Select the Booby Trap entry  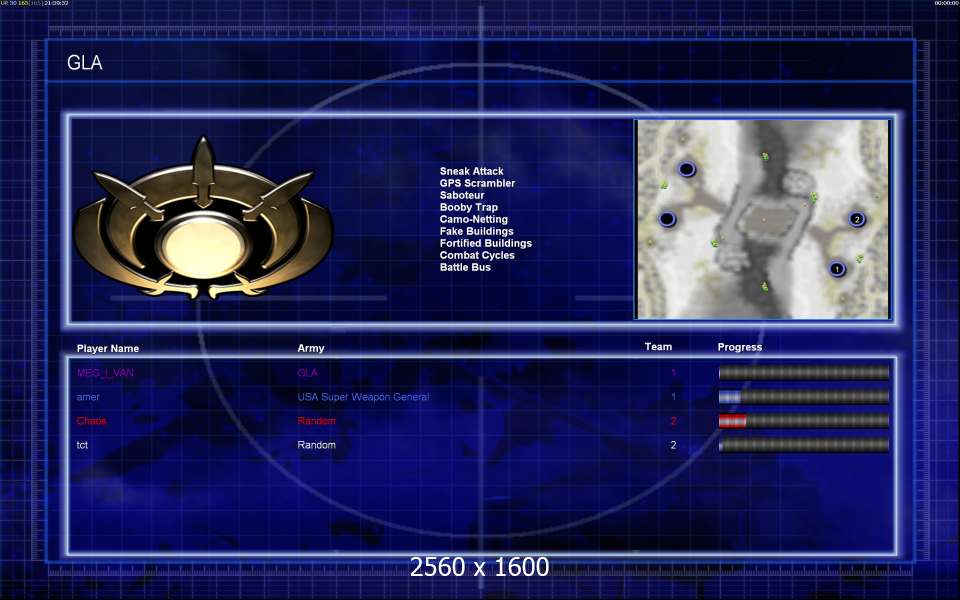click(x=468, y=207)
